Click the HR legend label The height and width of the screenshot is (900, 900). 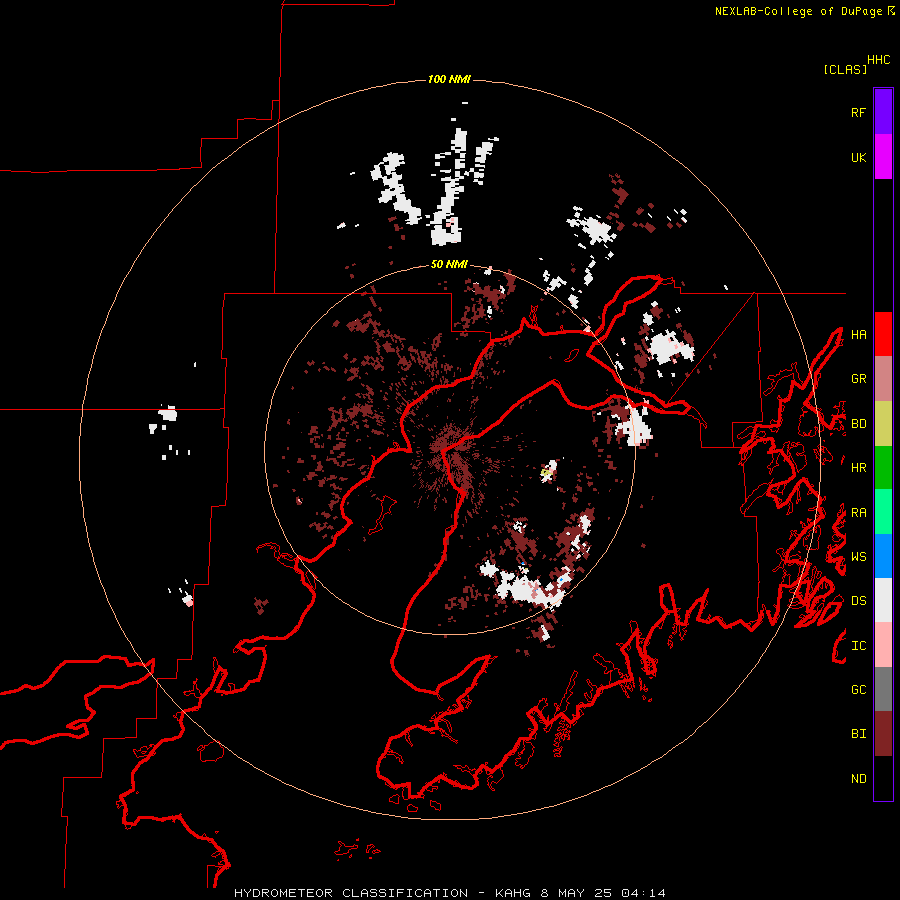click(x=858, y=468)
